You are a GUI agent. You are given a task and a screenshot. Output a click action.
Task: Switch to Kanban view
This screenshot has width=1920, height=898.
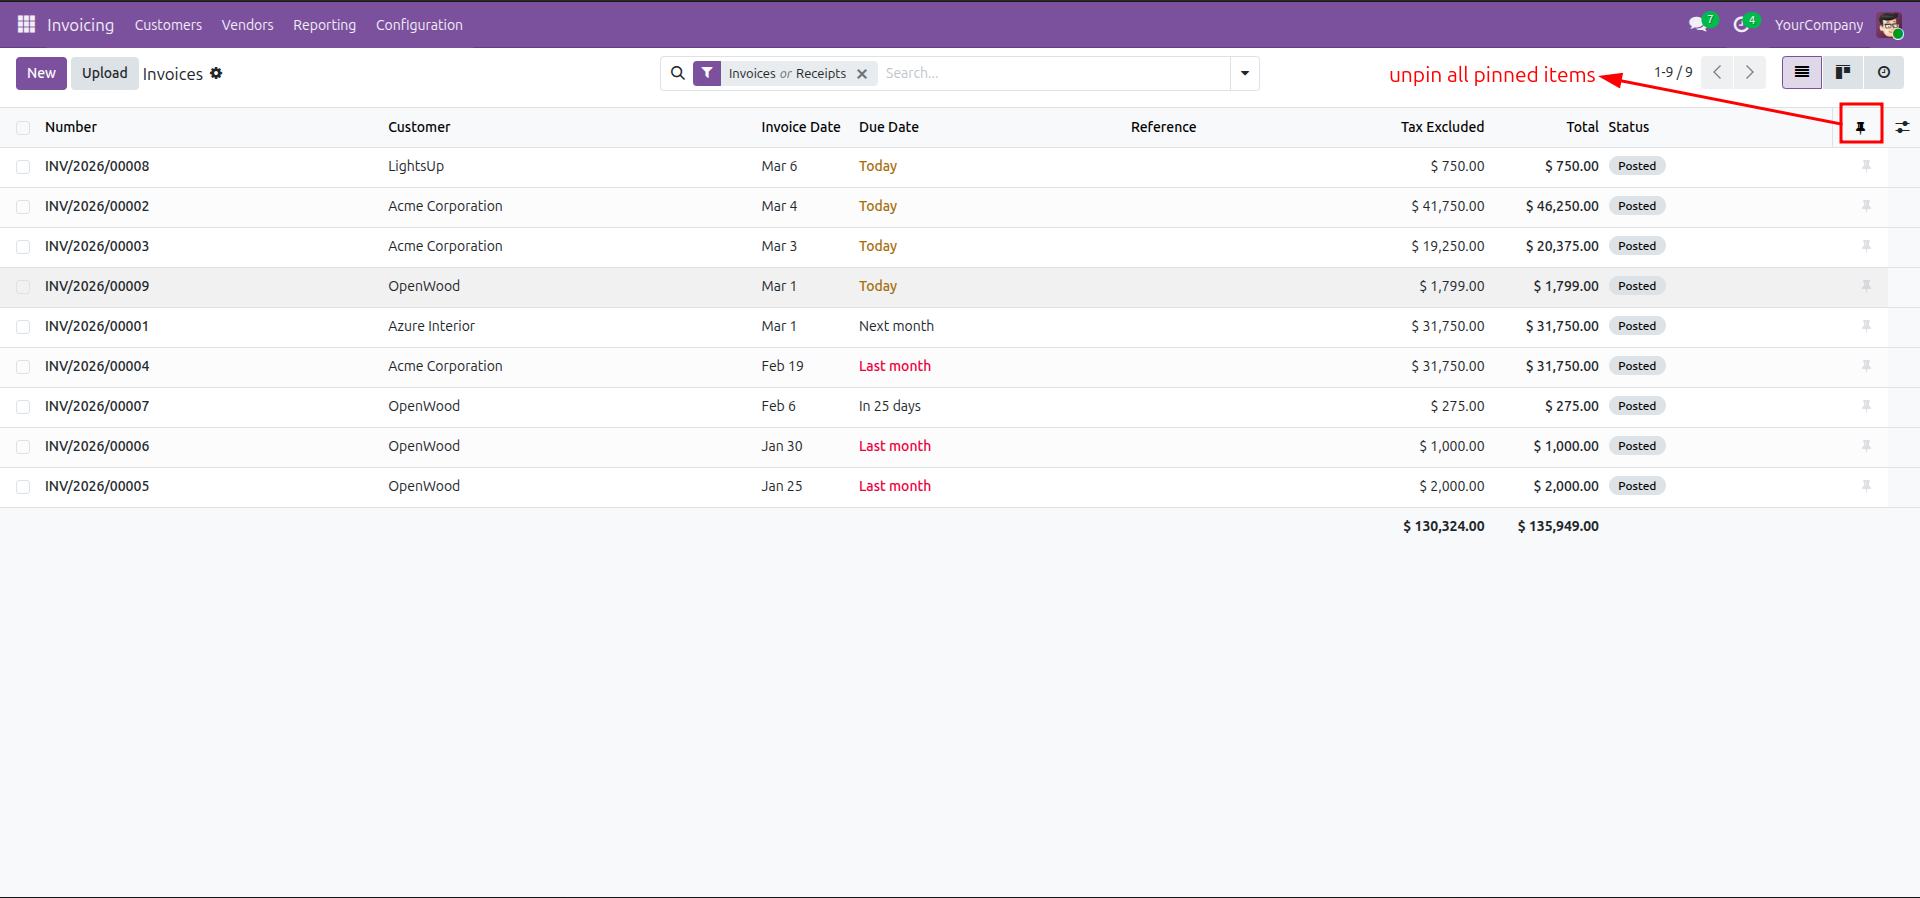(x=1842, y=72)
